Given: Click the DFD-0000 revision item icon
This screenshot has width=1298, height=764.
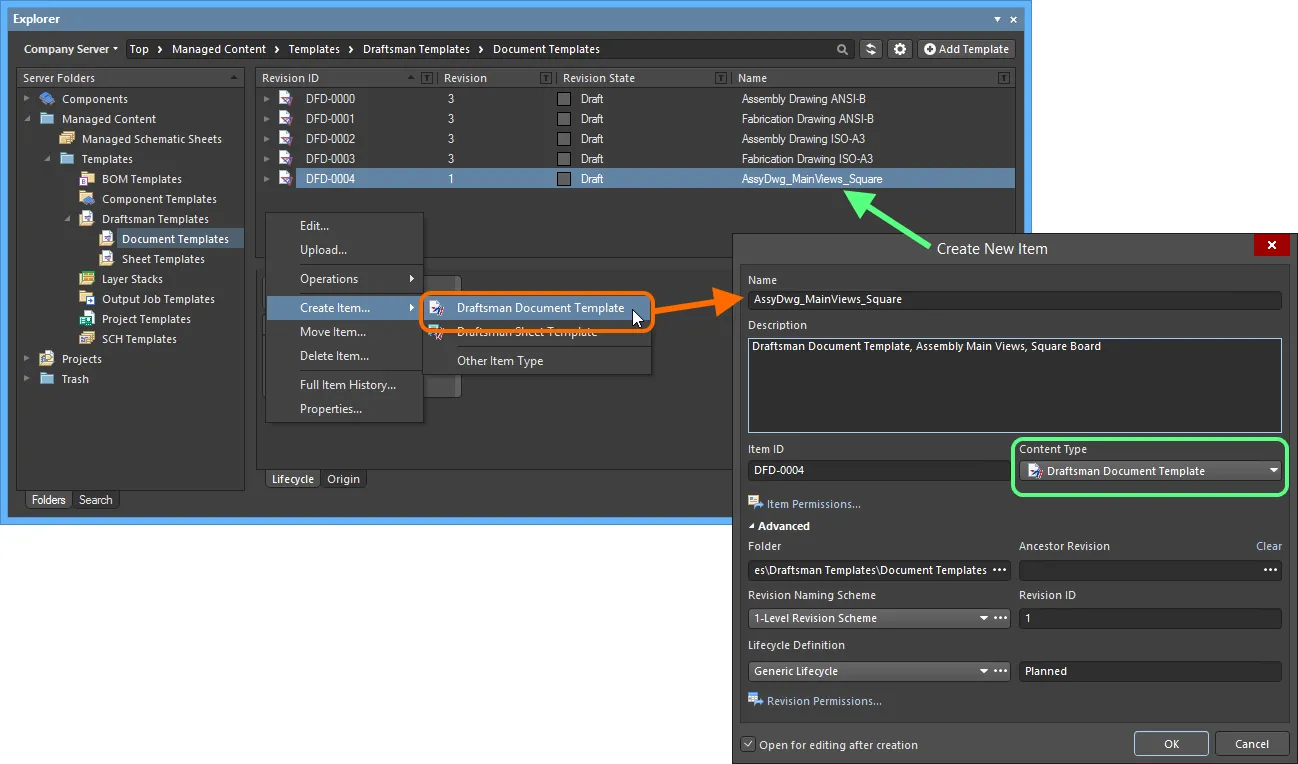Looking at the screenshot, I should [285, 99].
